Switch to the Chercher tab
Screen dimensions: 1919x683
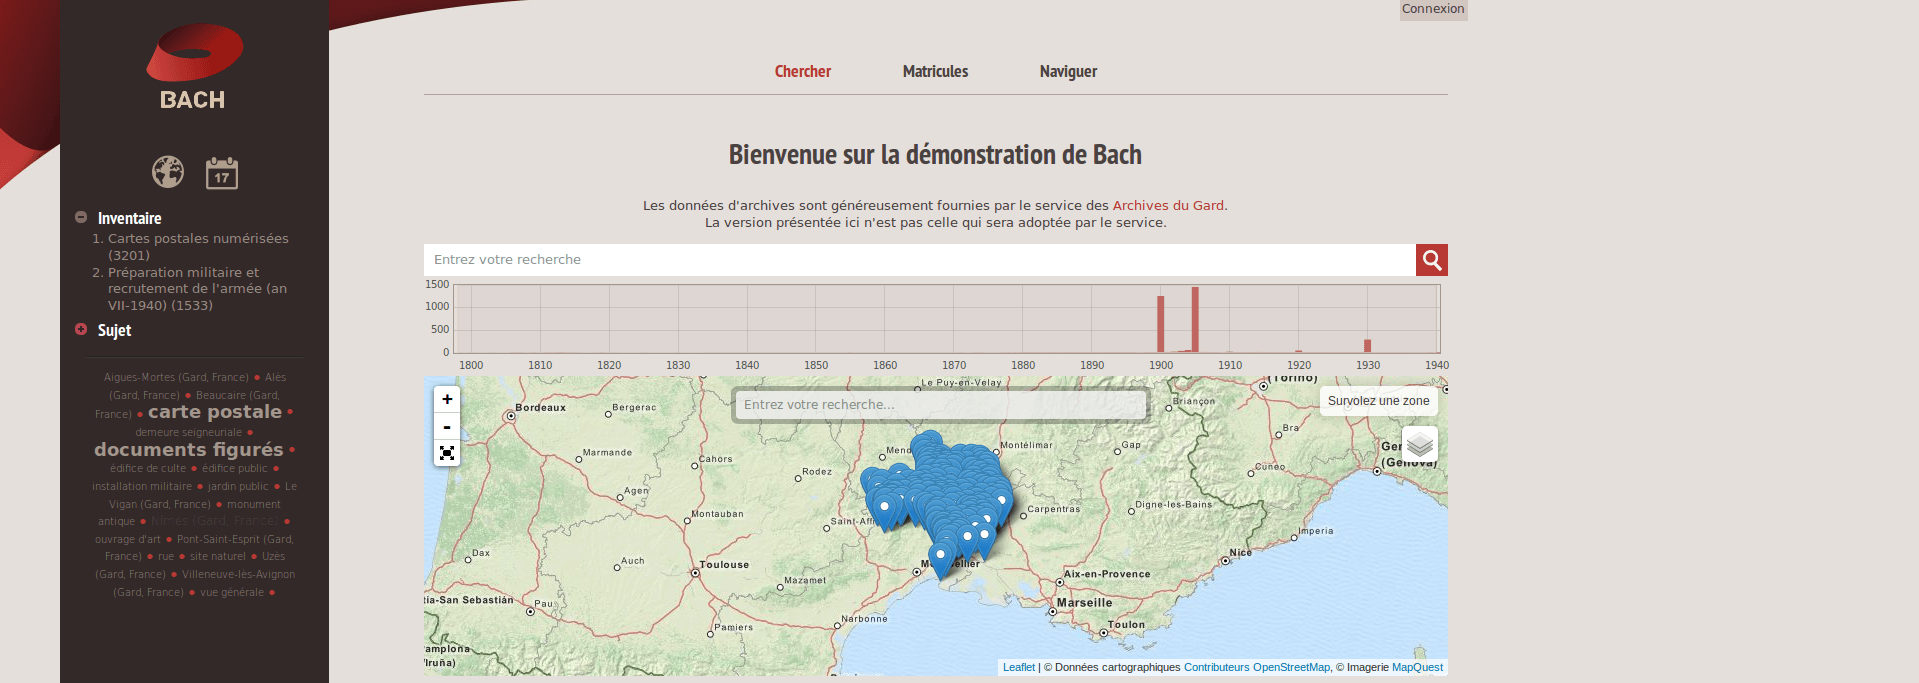click(803, 72)
